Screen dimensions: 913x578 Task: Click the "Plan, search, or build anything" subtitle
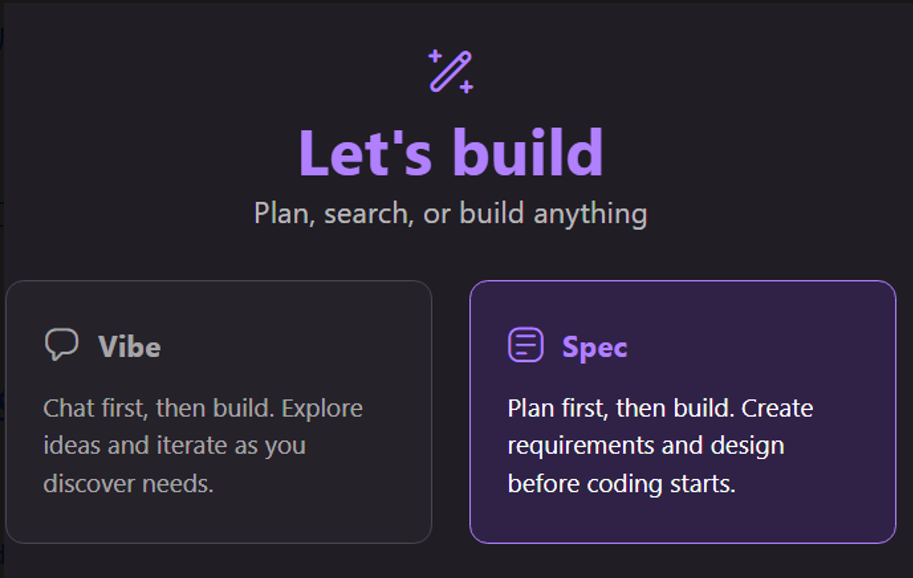[451, 214]
